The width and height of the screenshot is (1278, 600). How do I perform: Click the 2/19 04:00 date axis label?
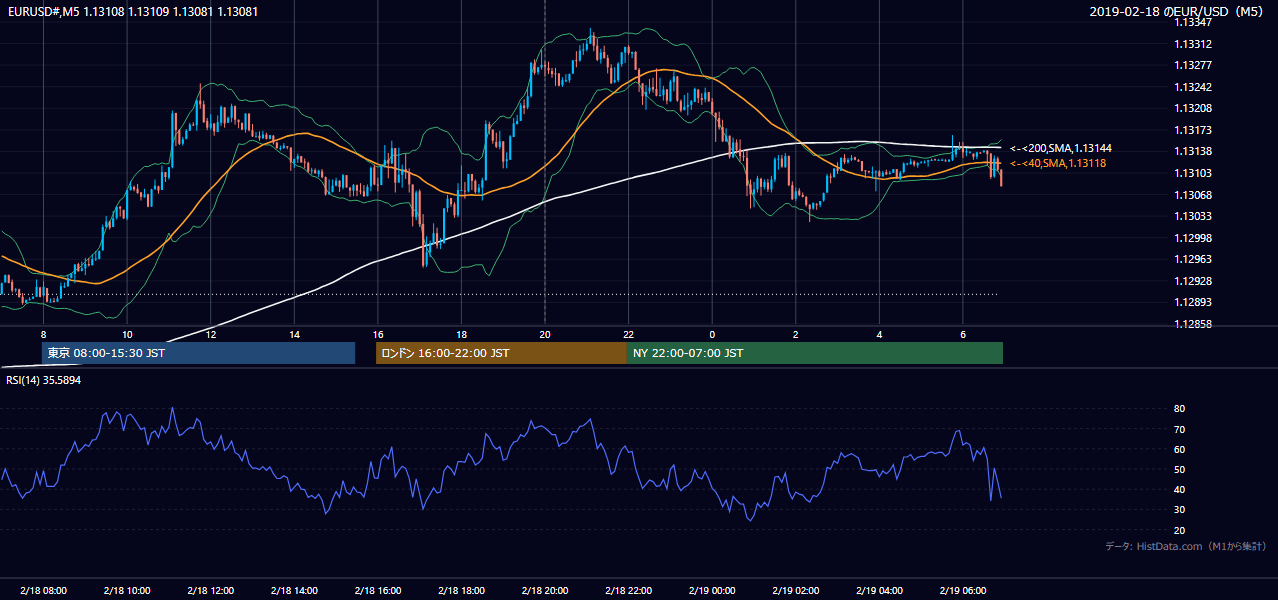click(879, 590)
